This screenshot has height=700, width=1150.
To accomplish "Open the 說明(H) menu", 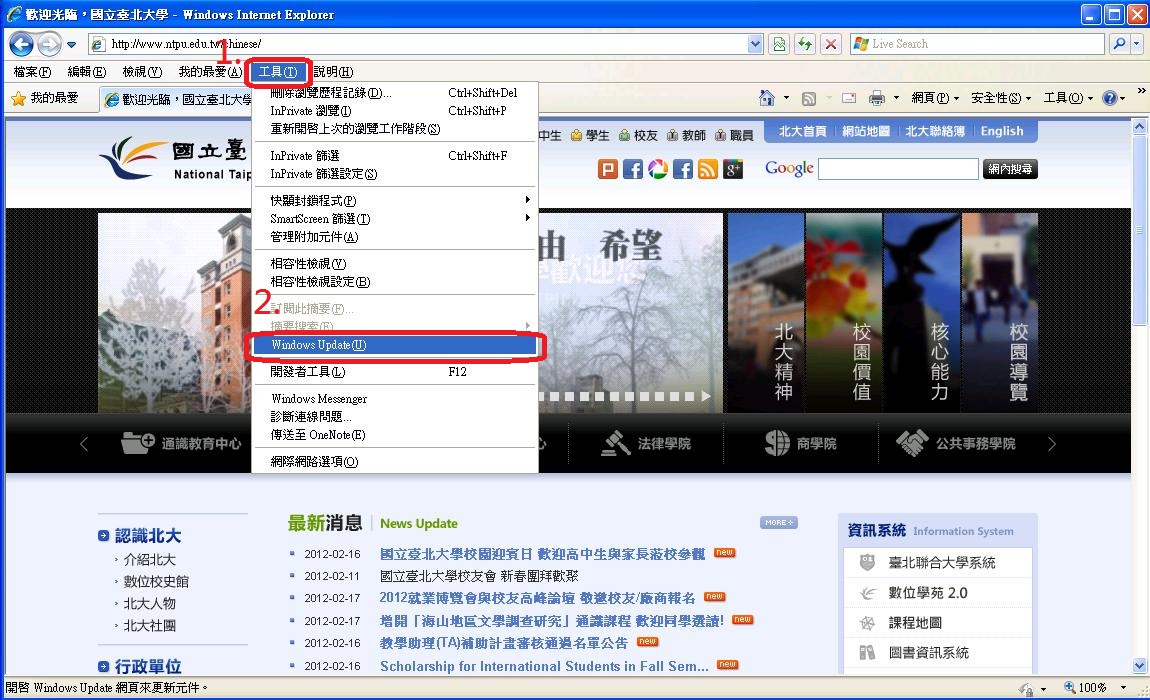I will click(333, 72).
